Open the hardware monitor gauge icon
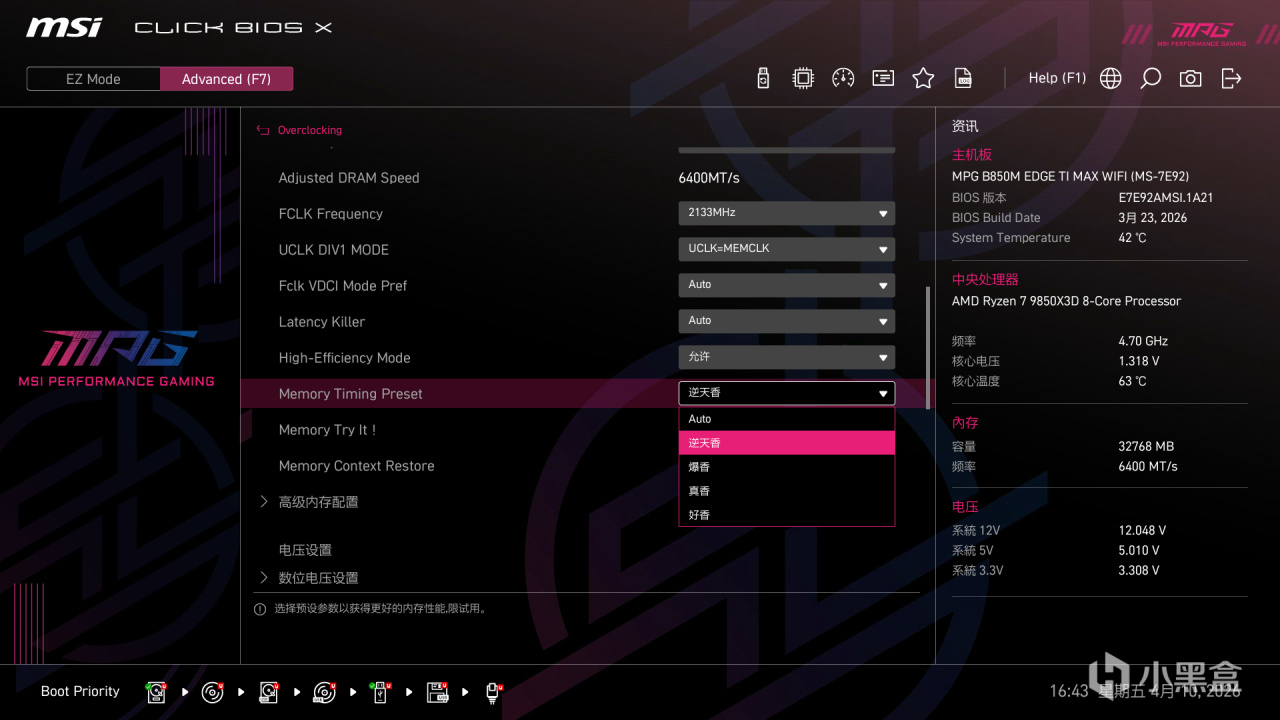The image size is (1280, 720). (843, 78)
